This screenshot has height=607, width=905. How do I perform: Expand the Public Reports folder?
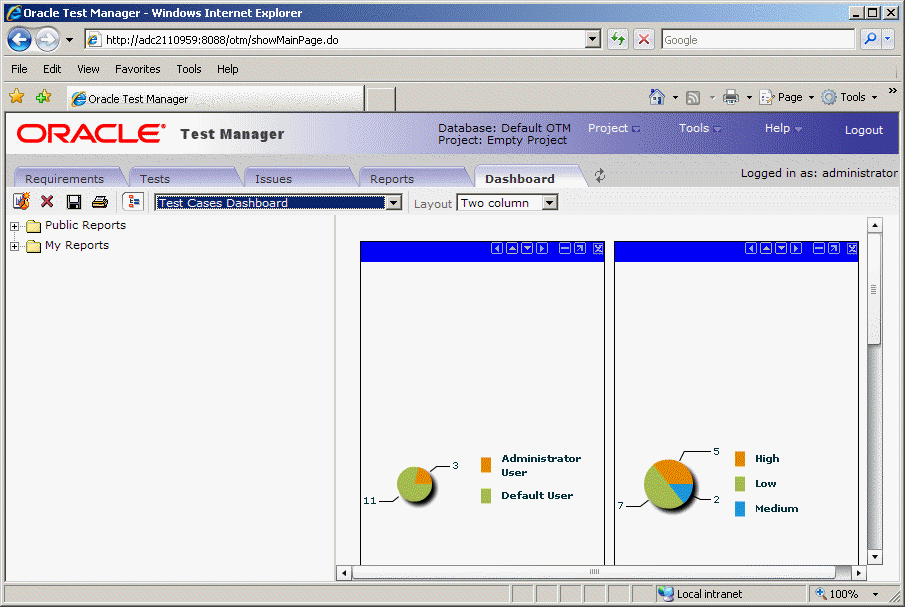[15, 226]
